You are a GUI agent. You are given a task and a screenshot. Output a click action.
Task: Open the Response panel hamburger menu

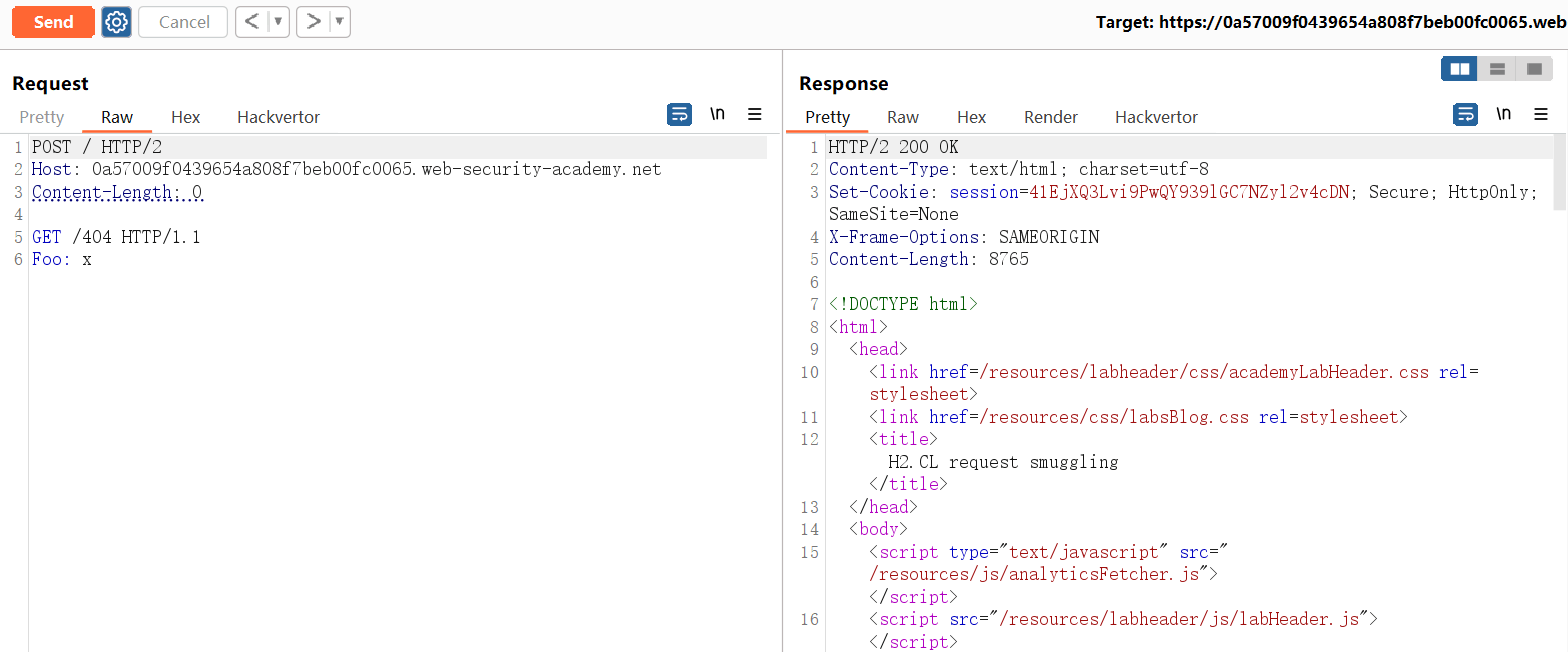[x=1541, y=114]
